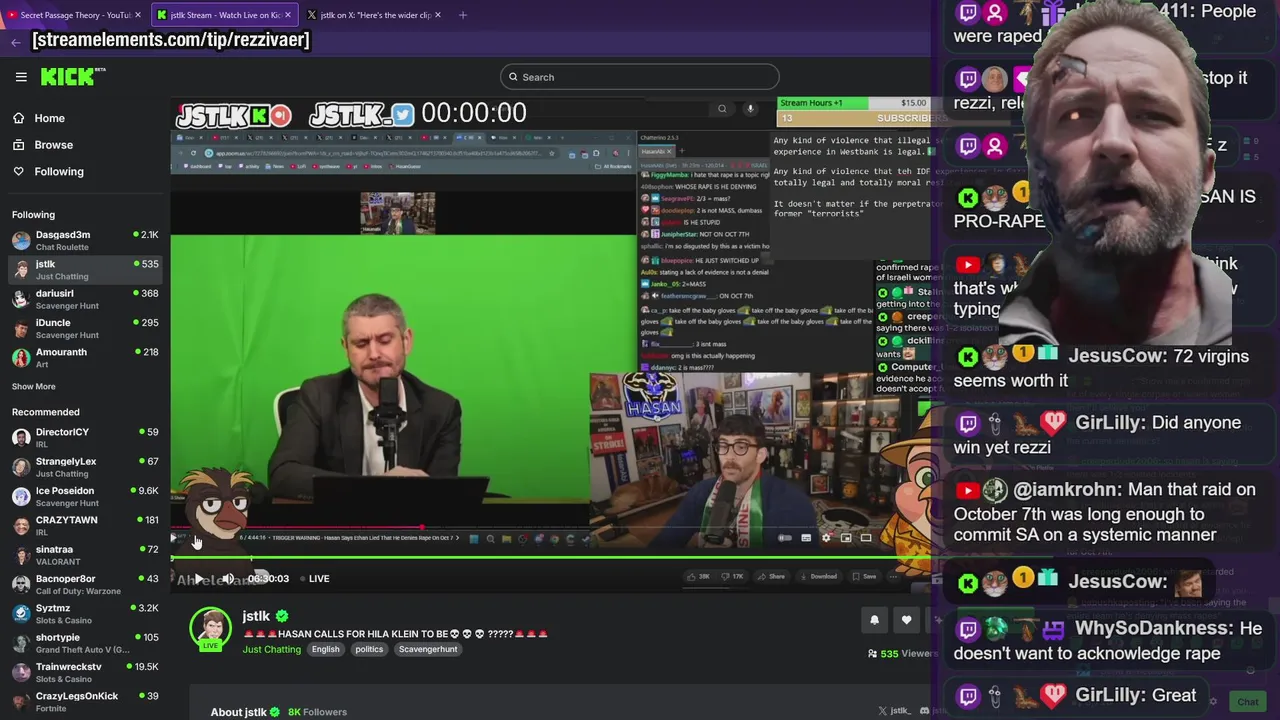Play the Kick stream player

click(198, 579)
